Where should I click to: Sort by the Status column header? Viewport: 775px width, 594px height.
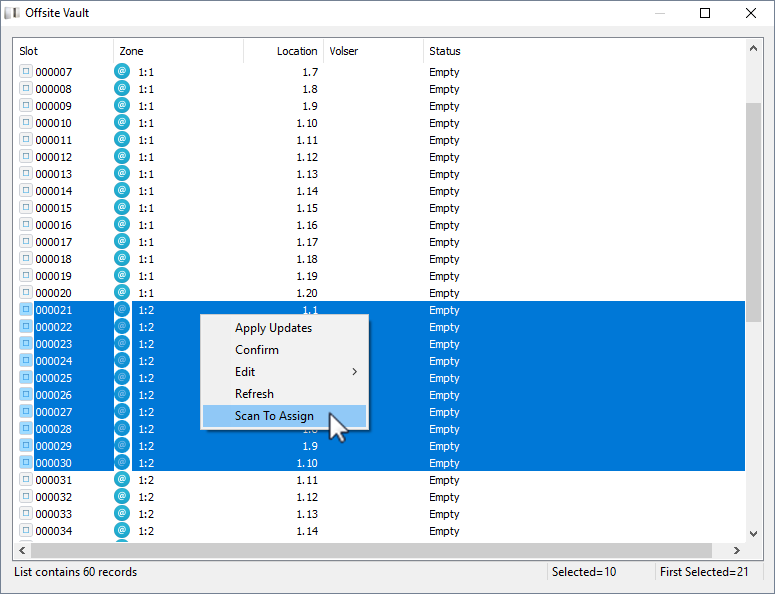pos(444,51)
